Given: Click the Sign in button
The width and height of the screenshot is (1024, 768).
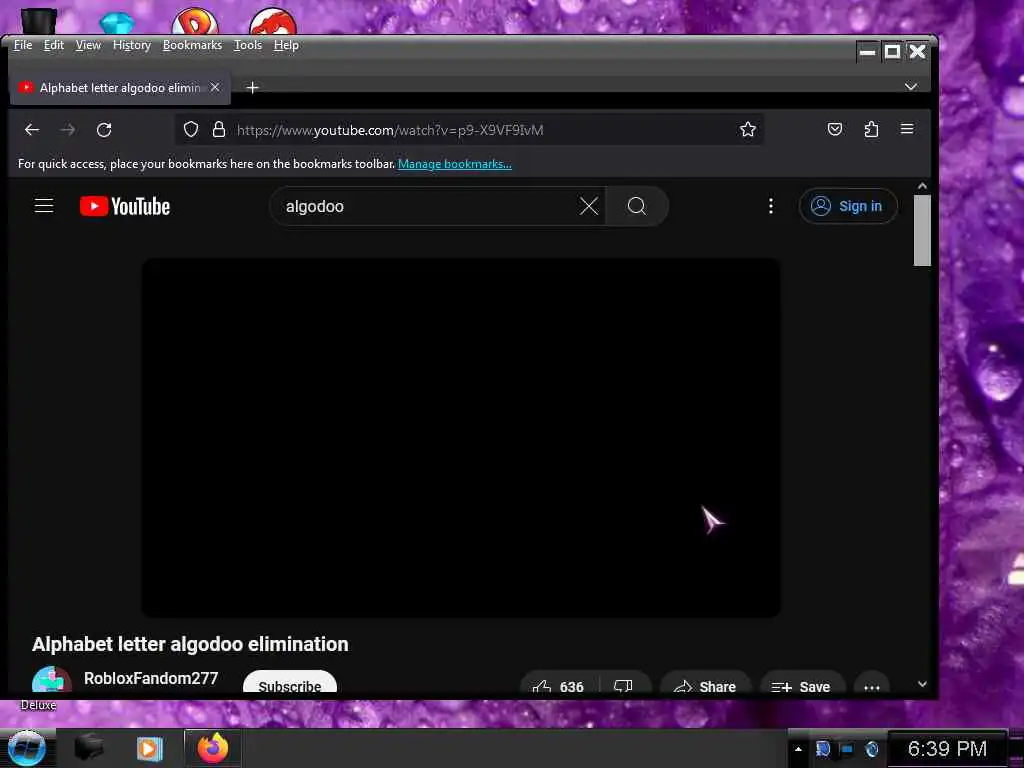Looking at the screenshot, I should 848,206.
